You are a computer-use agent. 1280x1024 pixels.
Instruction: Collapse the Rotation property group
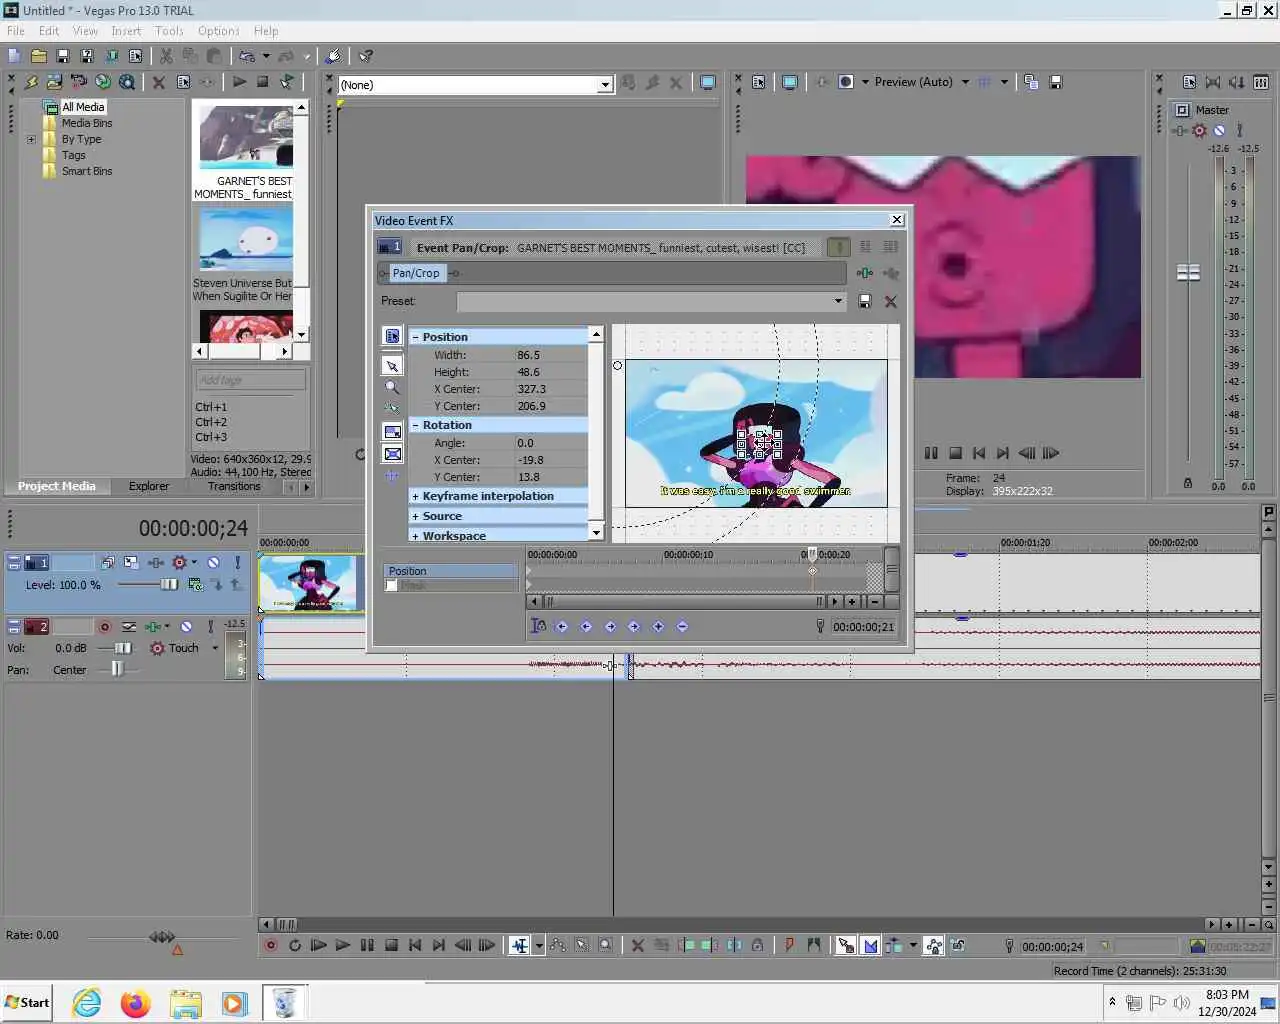(x=416, y=425)
